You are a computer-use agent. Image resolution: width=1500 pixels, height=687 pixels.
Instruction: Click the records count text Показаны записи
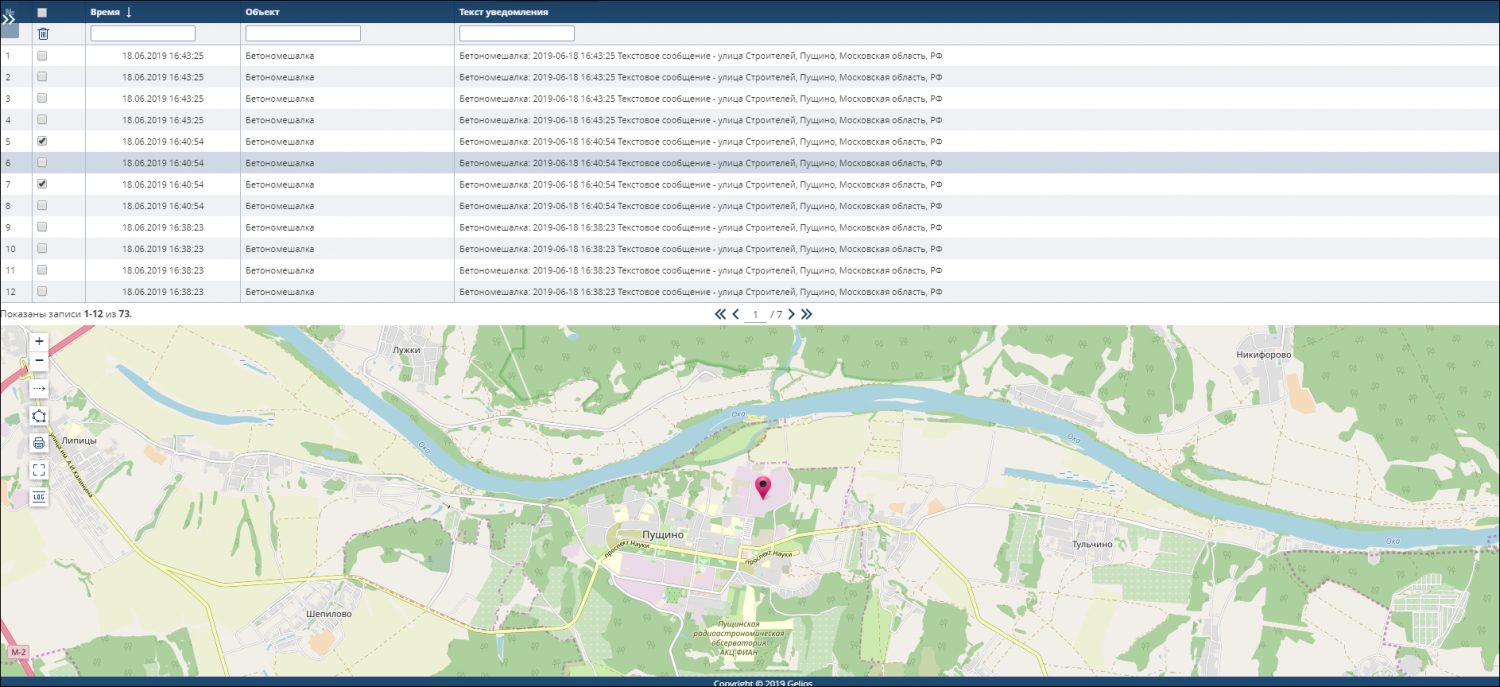coord(67,314)
